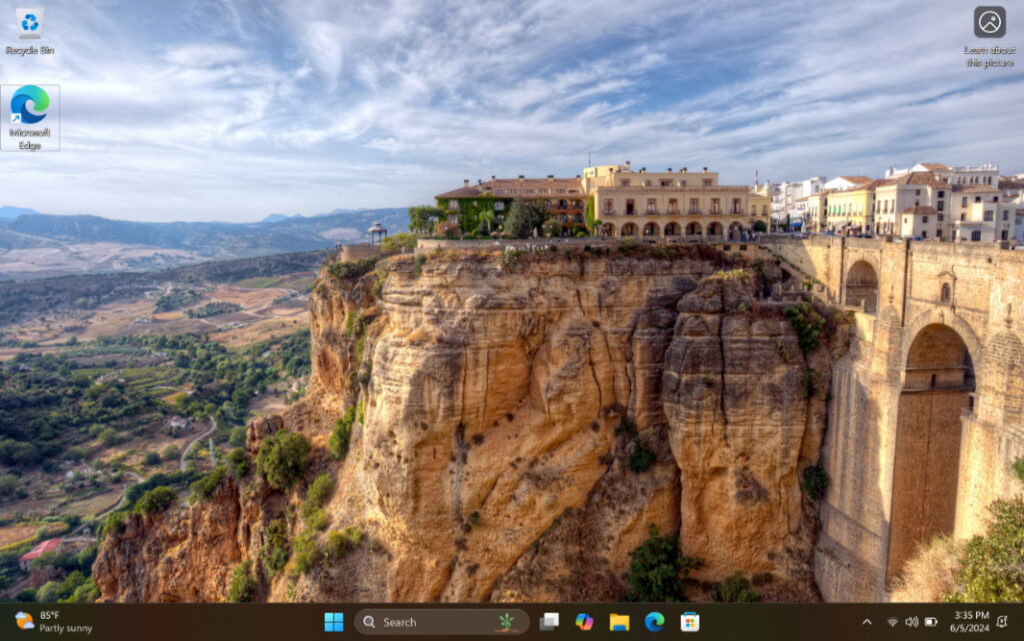
Task: Show hidden system tray icons
Action: (869, 621)
